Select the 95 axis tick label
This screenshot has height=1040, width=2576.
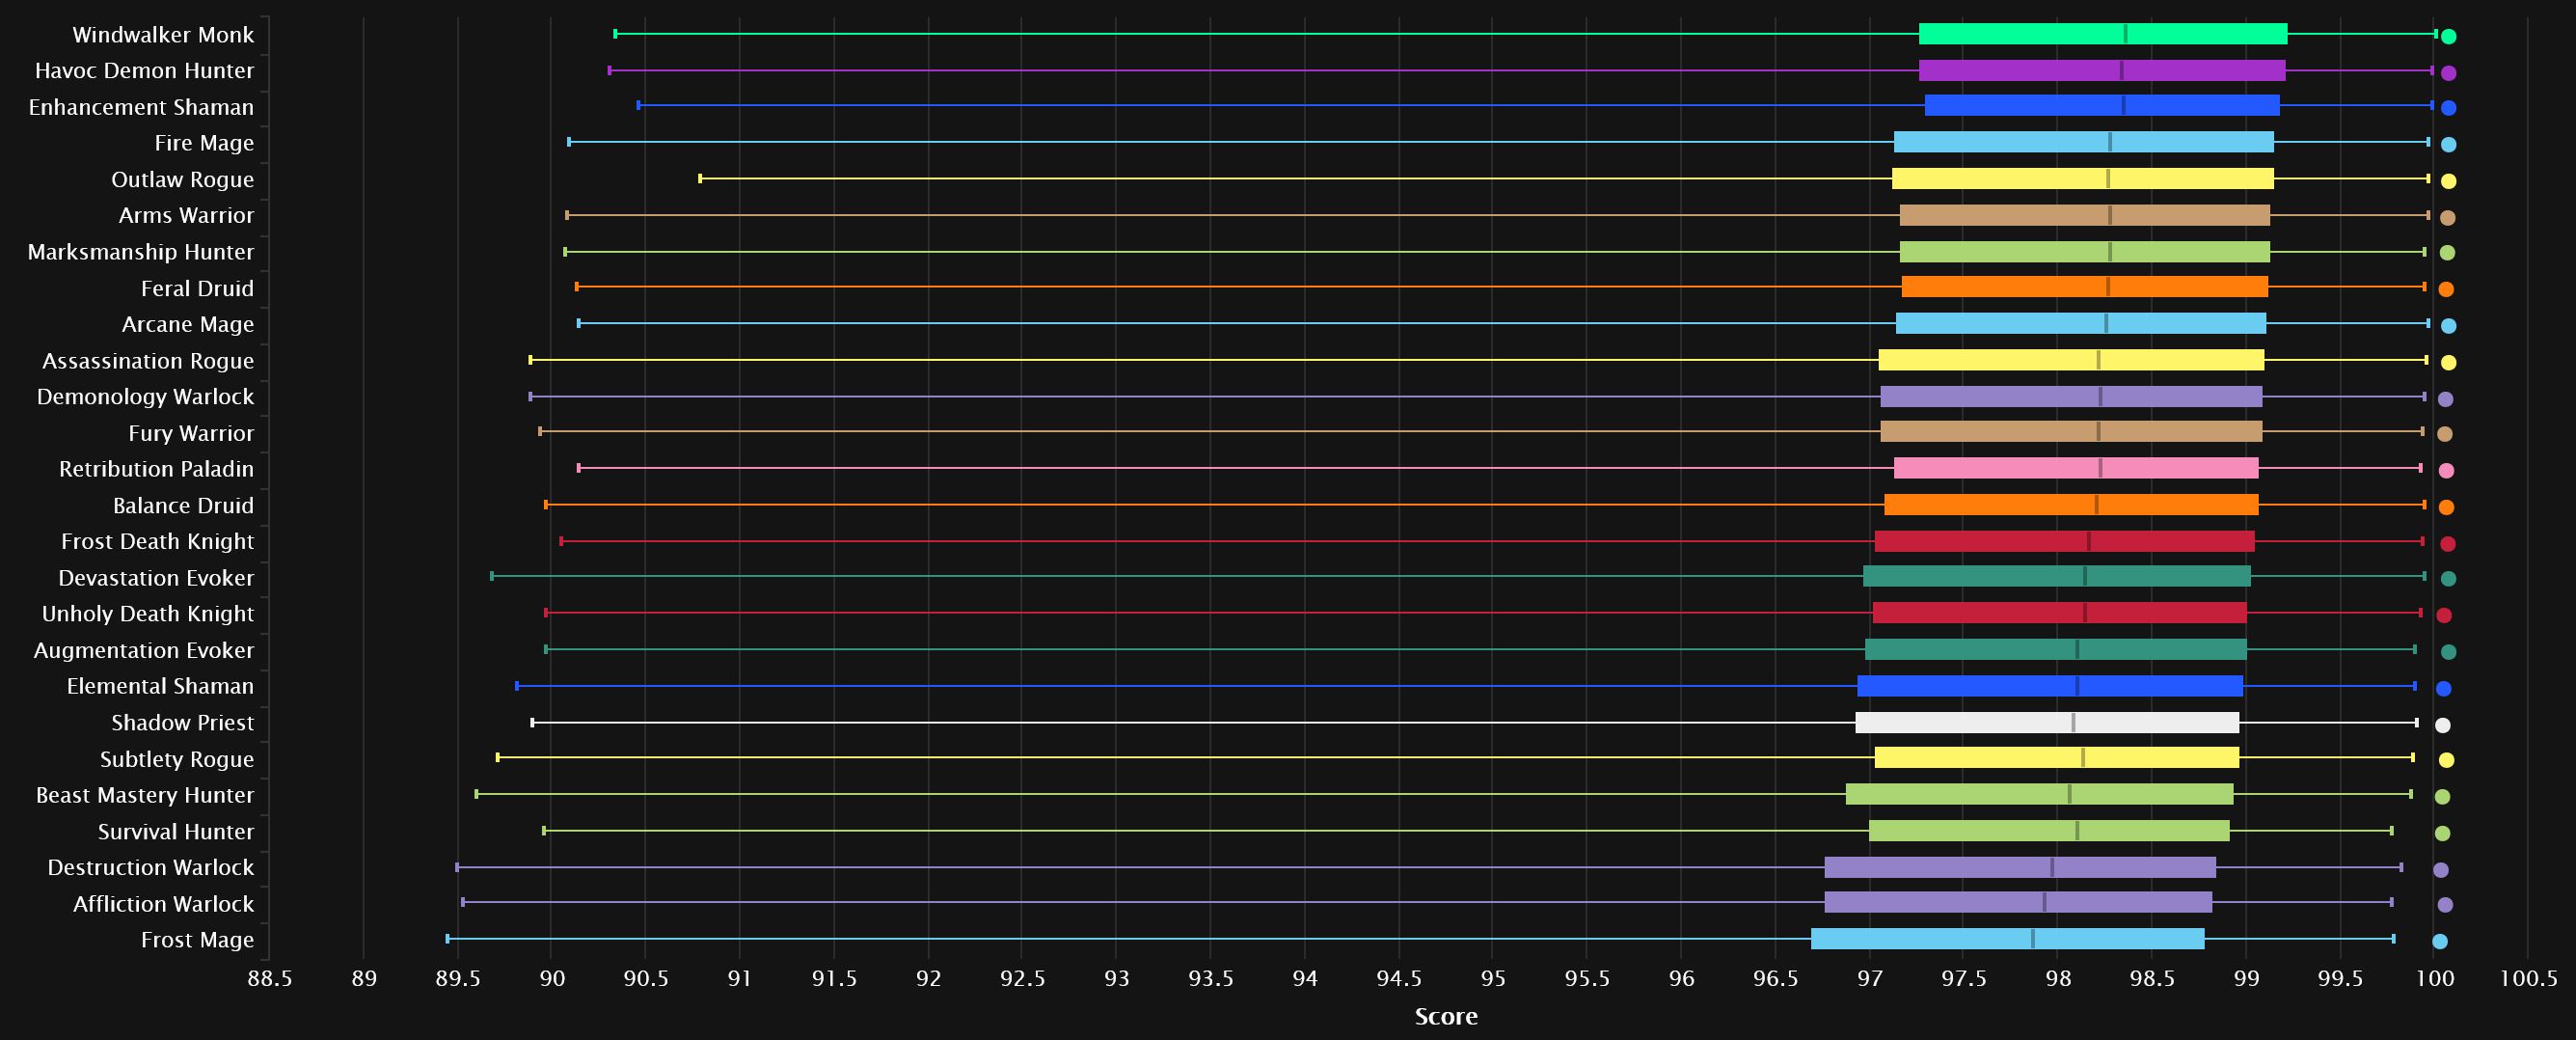pos(1493,979)
